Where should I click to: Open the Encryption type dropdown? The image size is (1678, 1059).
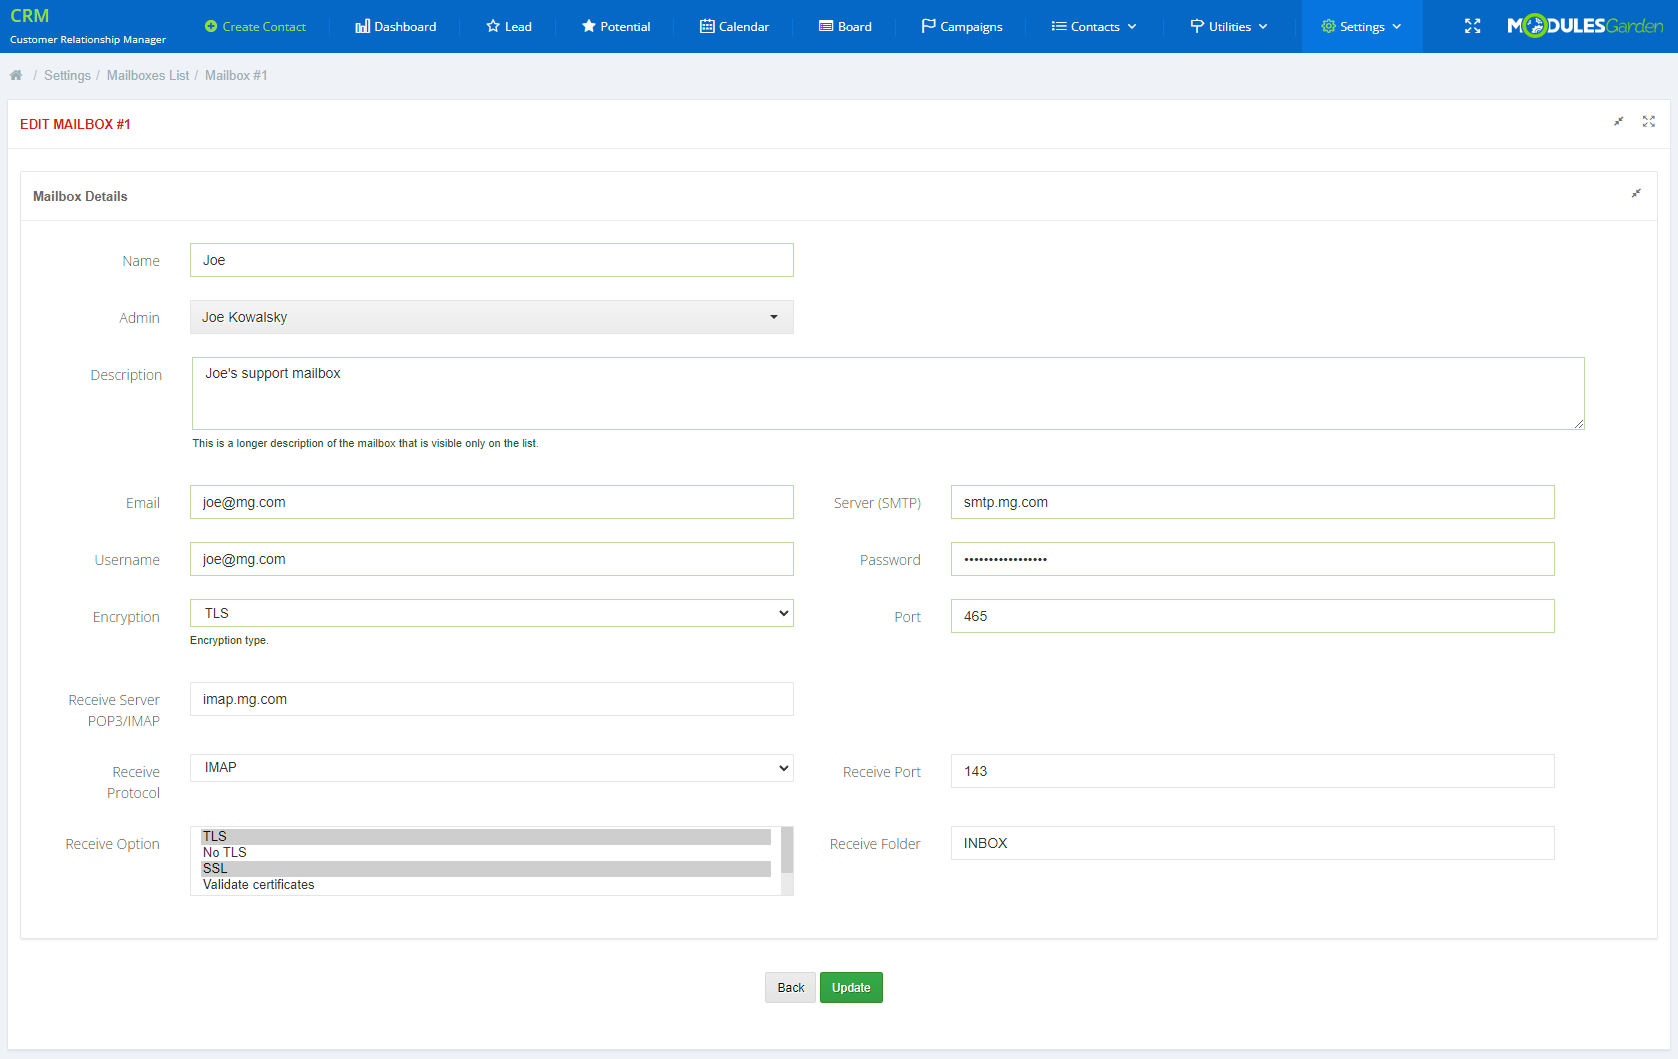[491, 613]
